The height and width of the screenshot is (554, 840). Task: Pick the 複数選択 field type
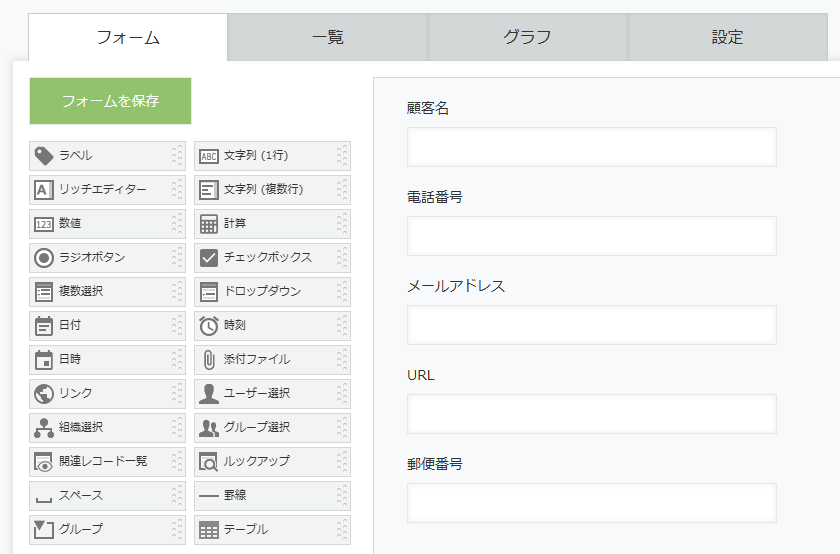coord(107,291)
